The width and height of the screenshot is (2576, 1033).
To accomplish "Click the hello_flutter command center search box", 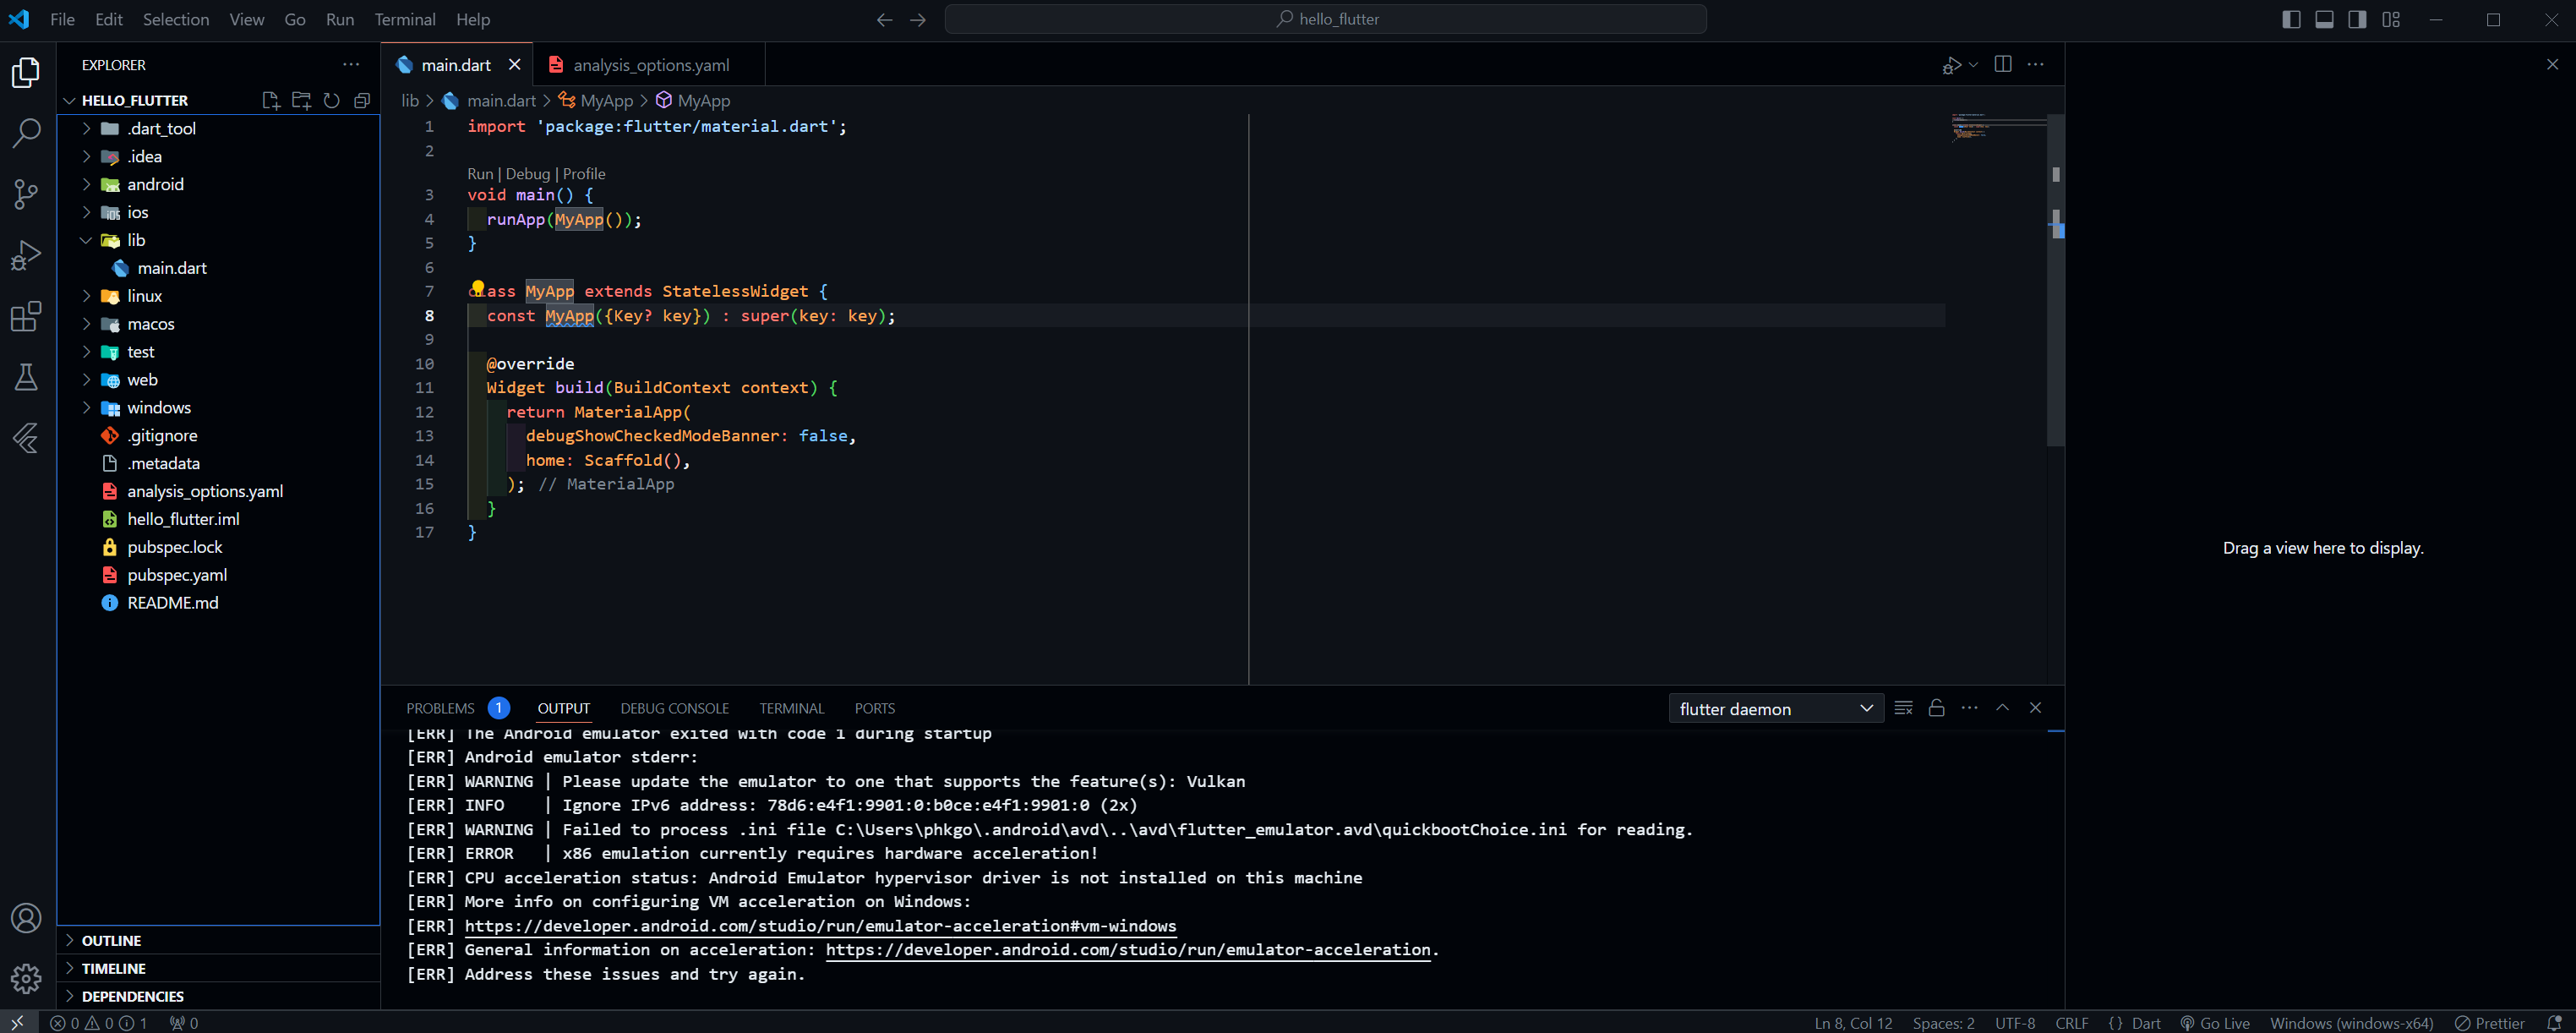I will pos(1326,19).
